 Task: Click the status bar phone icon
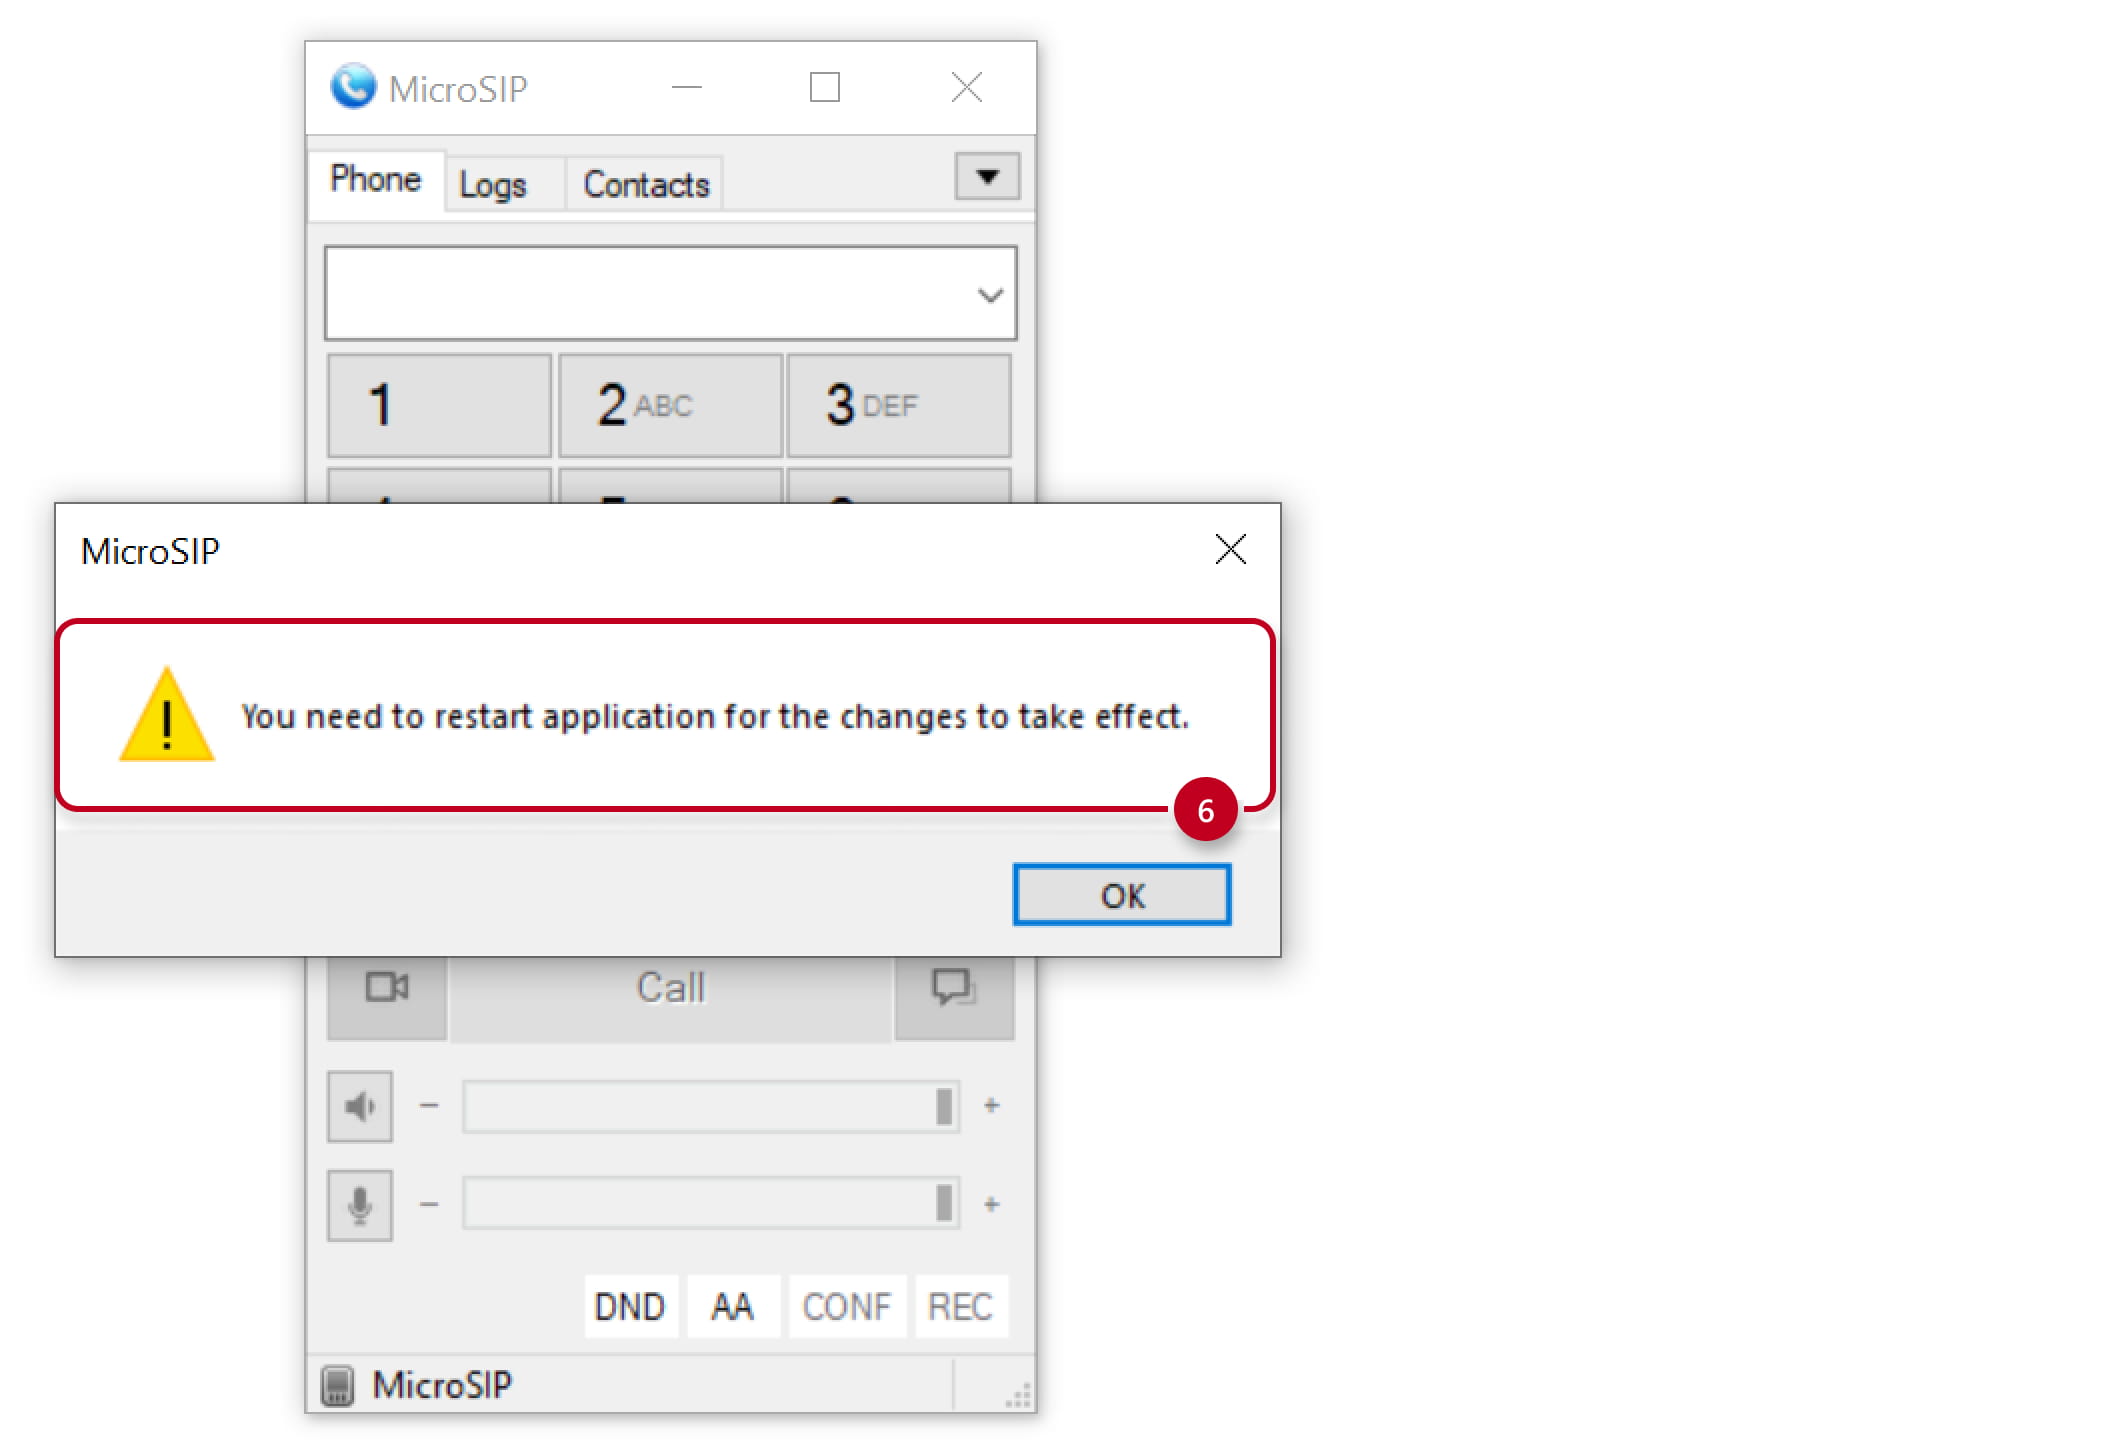[x=338, y=1385]
